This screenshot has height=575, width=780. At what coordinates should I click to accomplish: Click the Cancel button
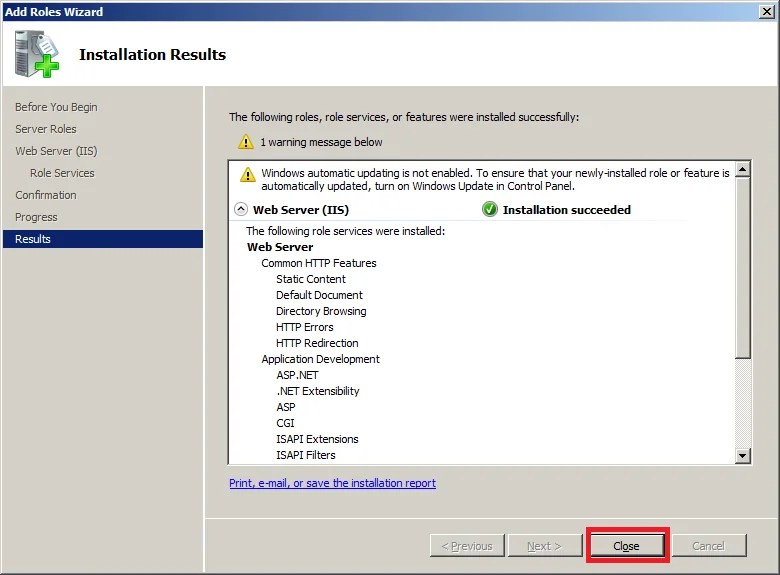[709, 546]
